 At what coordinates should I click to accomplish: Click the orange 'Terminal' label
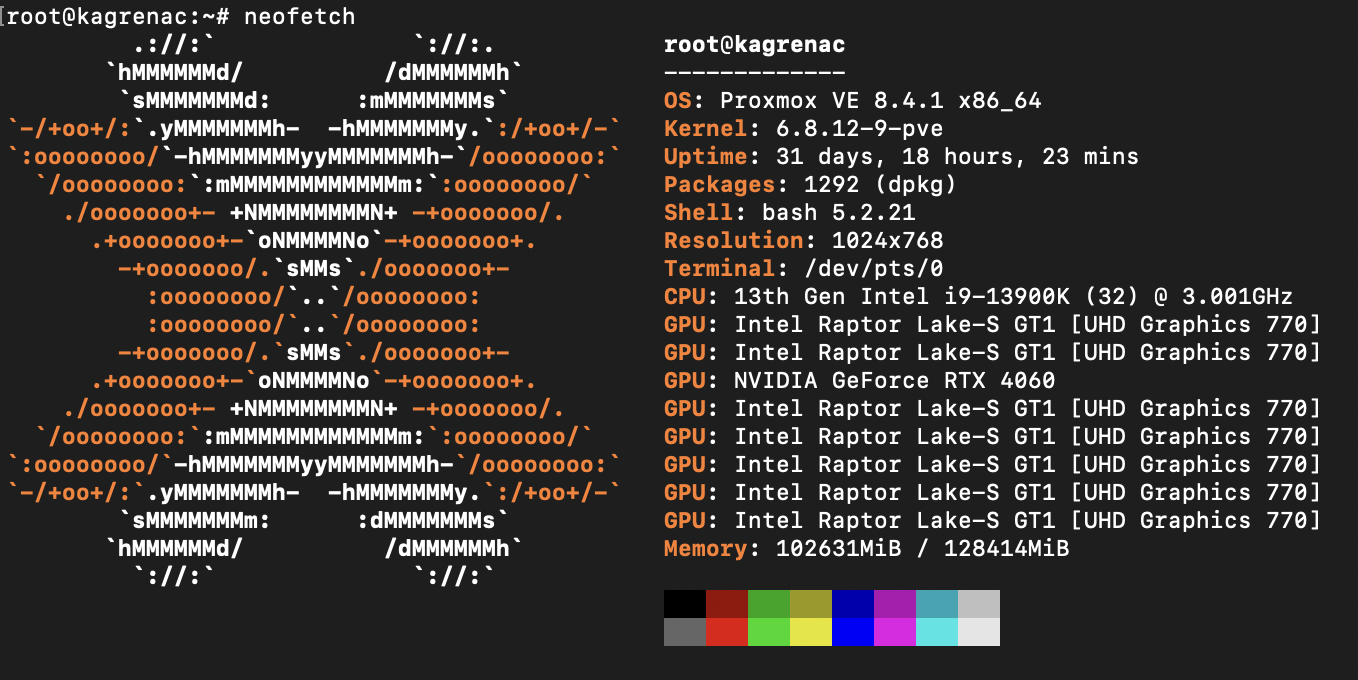[720, 269]
